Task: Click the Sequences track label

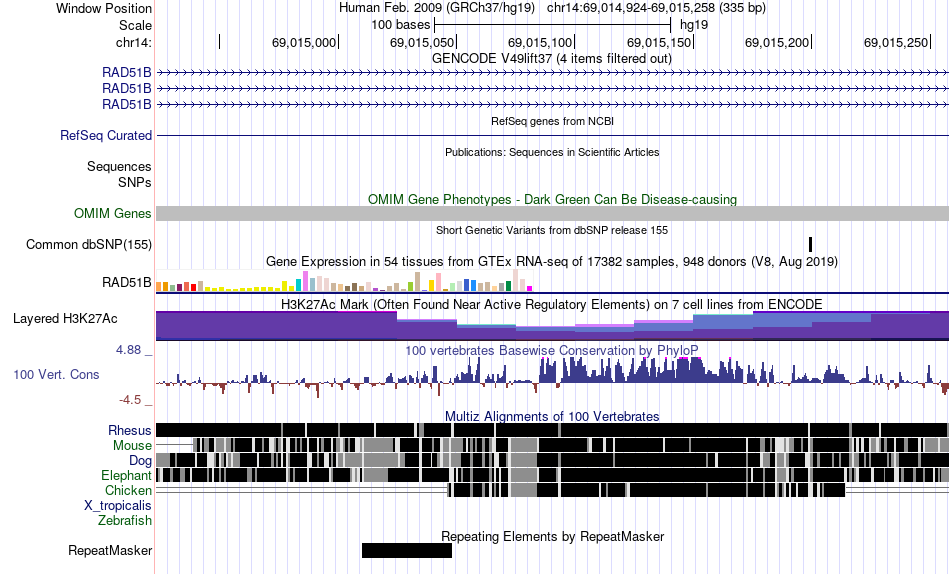Action: point(119,166)
